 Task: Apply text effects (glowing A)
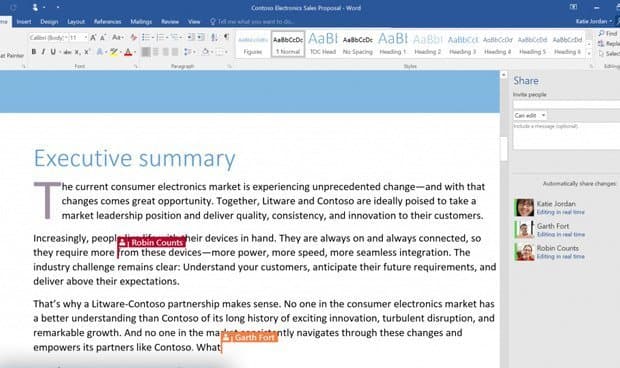click(100, 52)
